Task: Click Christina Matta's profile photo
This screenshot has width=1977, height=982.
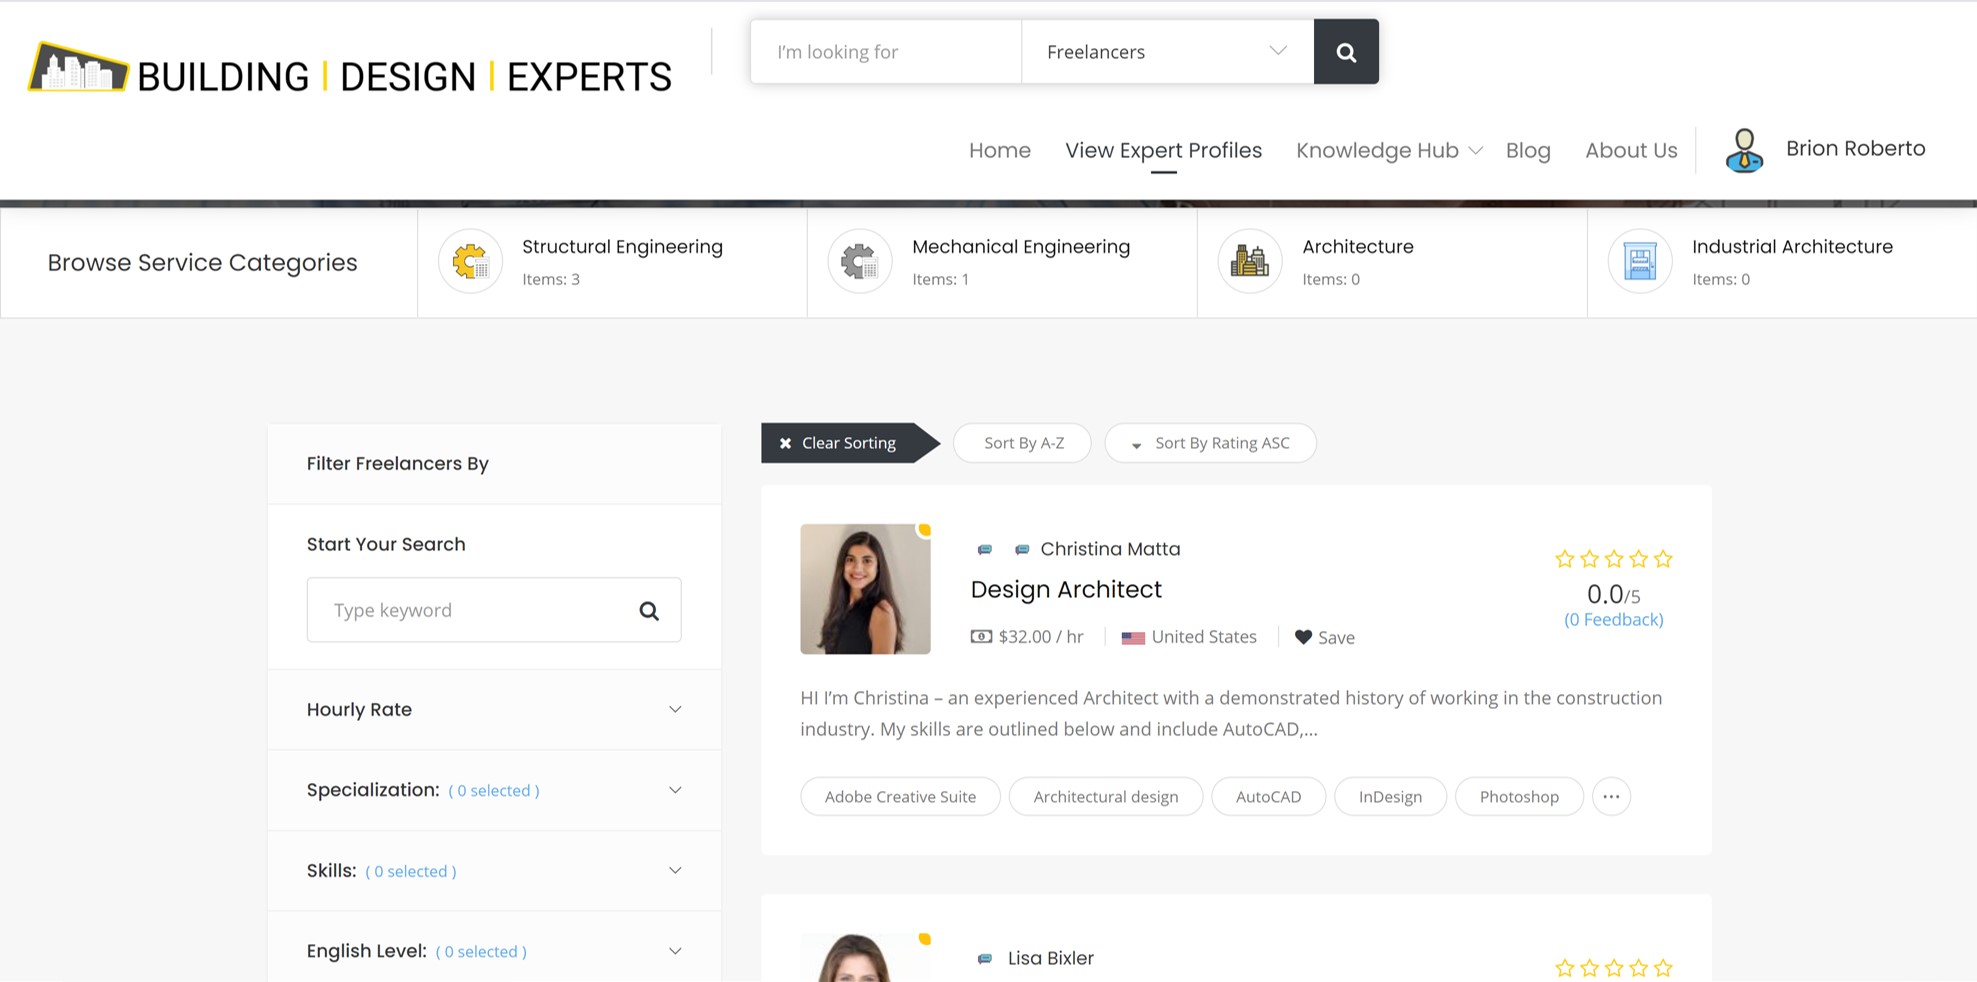Action: pyautogui.click(x=865, y=589)
